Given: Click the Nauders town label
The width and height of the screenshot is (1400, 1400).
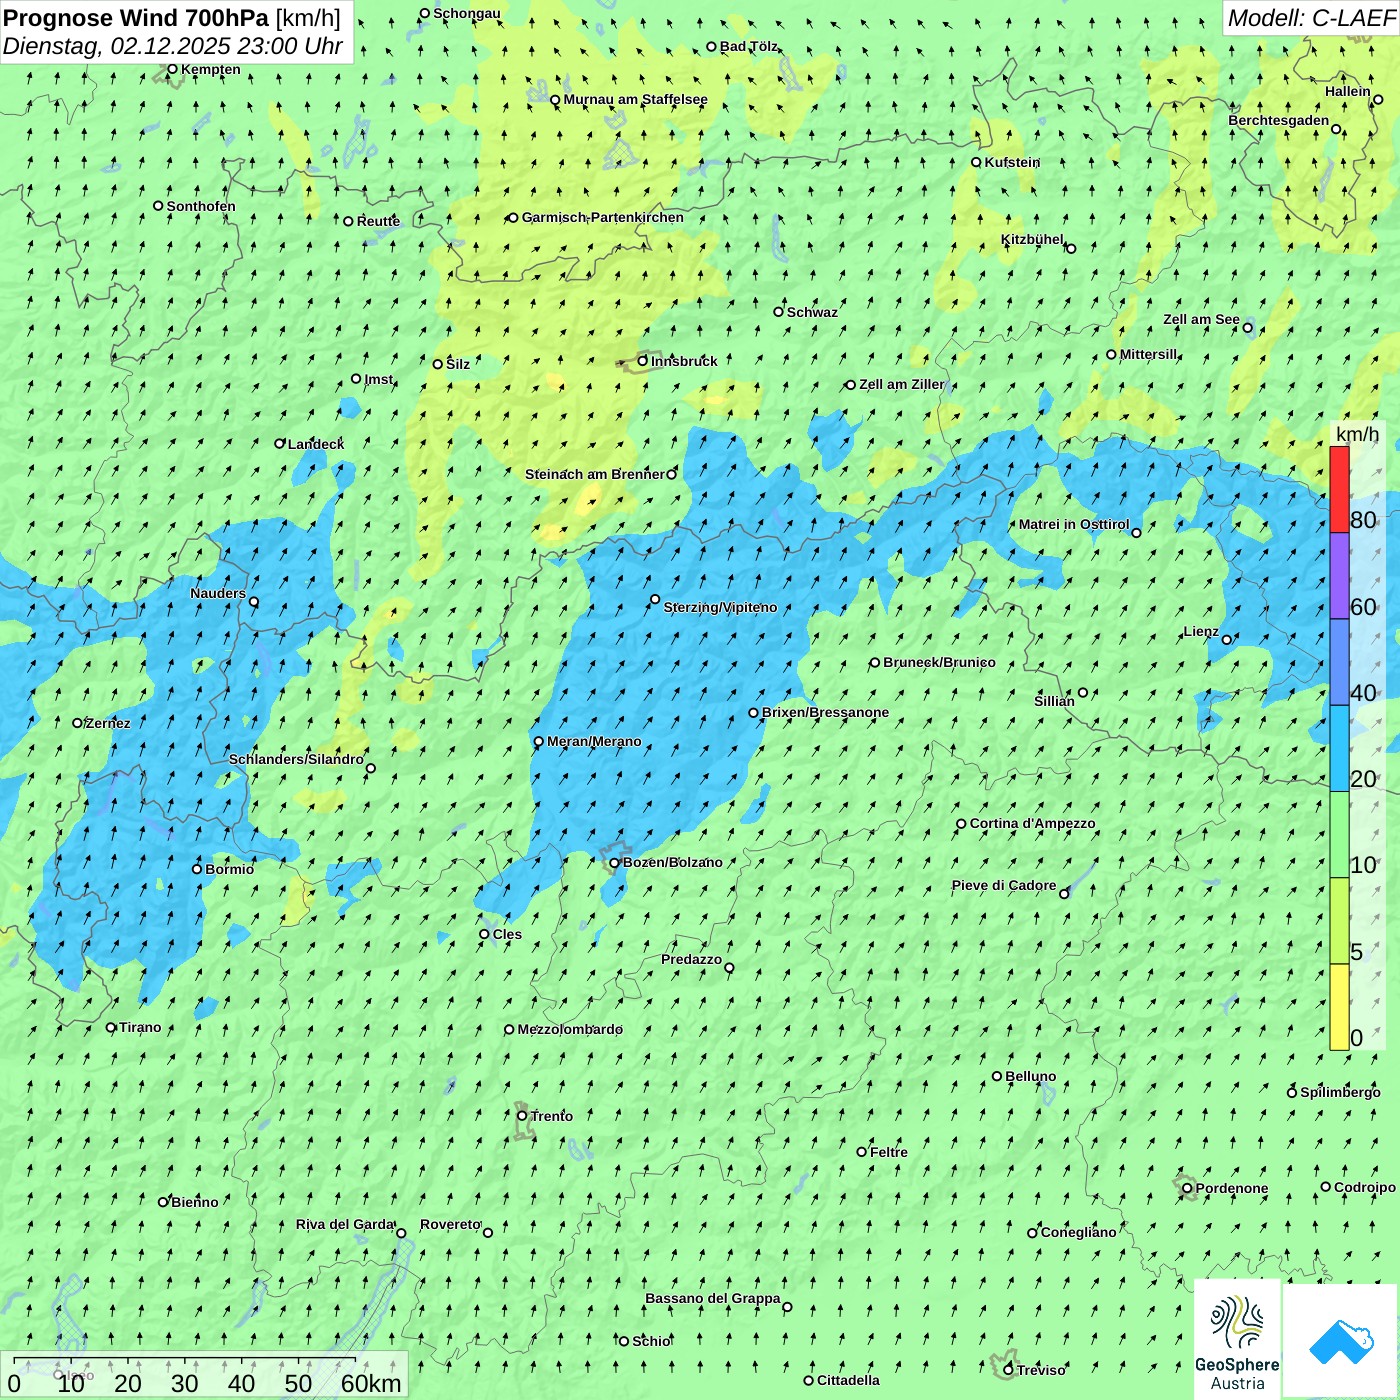Looking at the screenshot, I should [x=218, y=593].
